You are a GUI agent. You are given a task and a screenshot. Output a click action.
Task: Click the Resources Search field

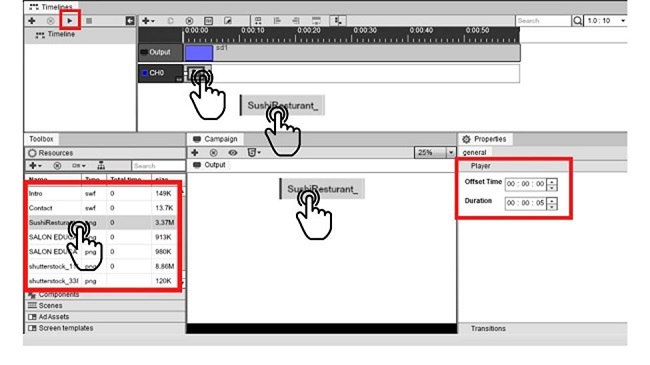click(158, 166)
